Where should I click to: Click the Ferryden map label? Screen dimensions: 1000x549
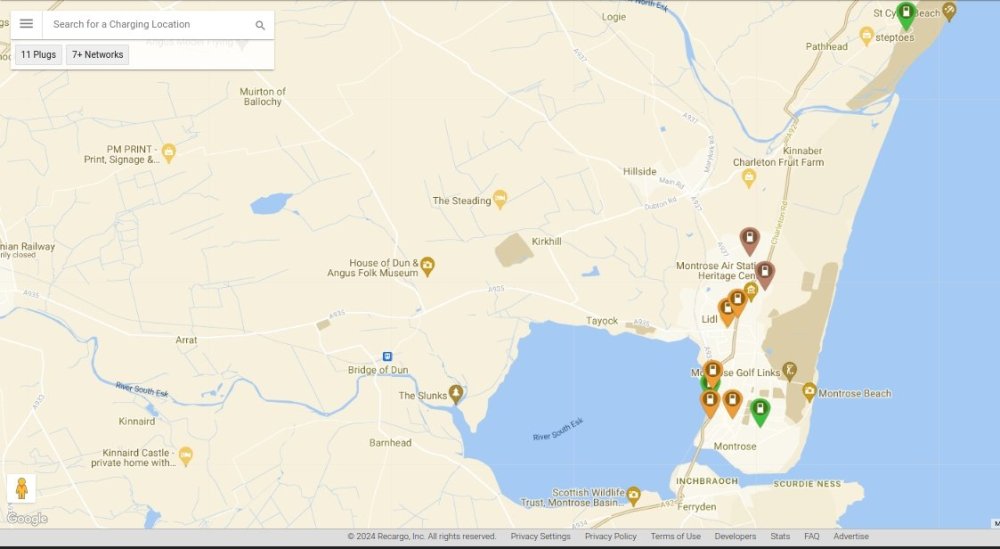(696, 507)
